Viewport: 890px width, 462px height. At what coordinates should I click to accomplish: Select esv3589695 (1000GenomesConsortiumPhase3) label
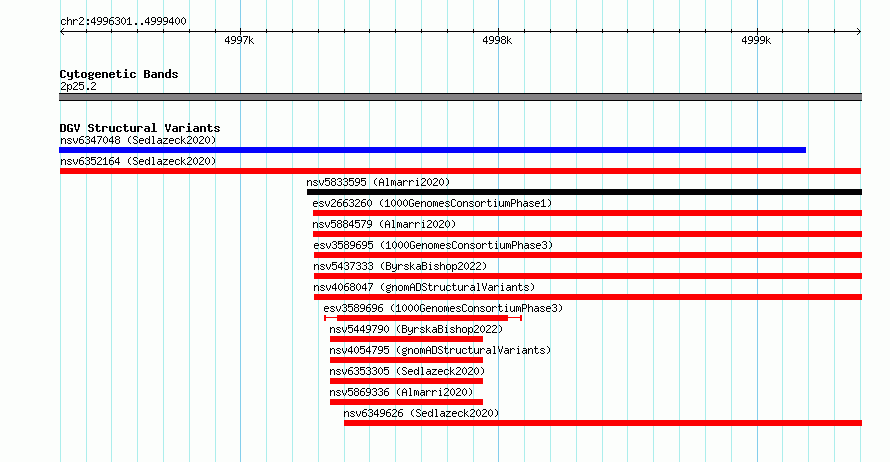pyautogui.click(x=433, y=245)
